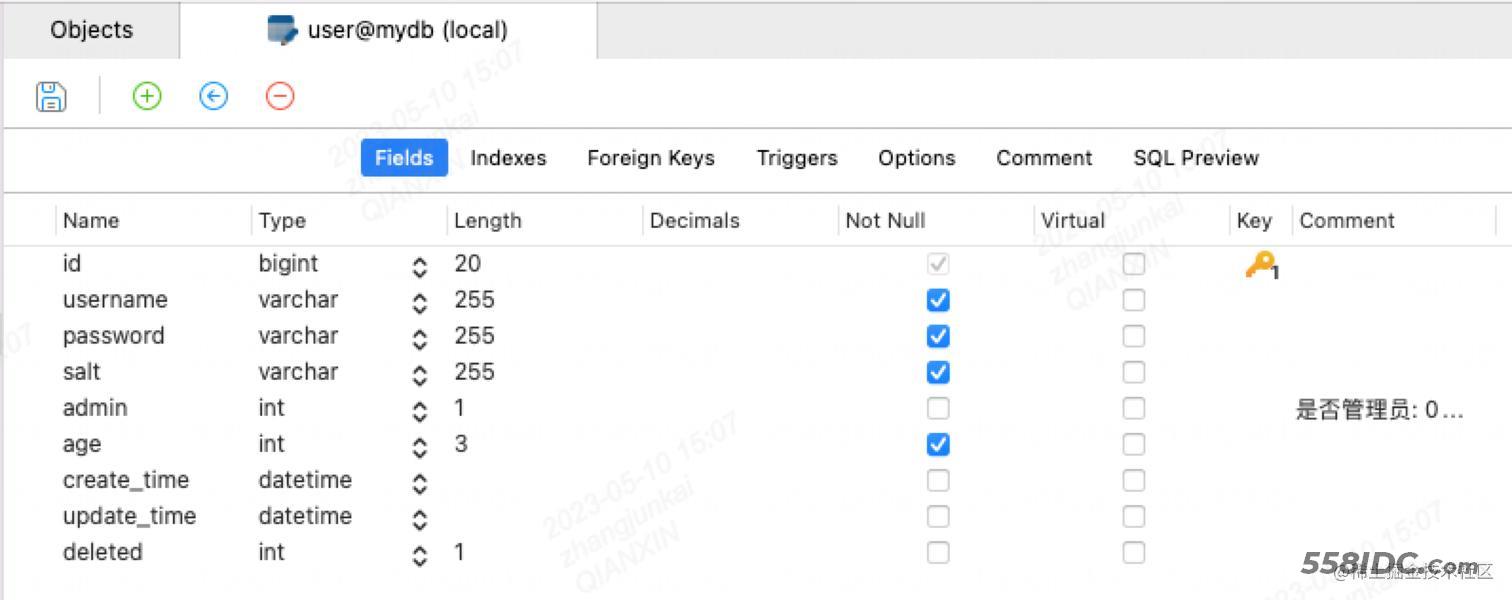The image size is (1512, 600).
Task: Click the save table icon
Action: [x=51, y=96]
